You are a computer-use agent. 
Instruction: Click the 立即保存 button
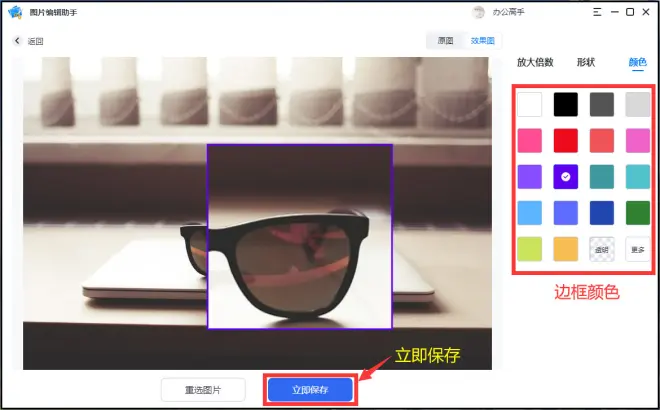point(310,390)
